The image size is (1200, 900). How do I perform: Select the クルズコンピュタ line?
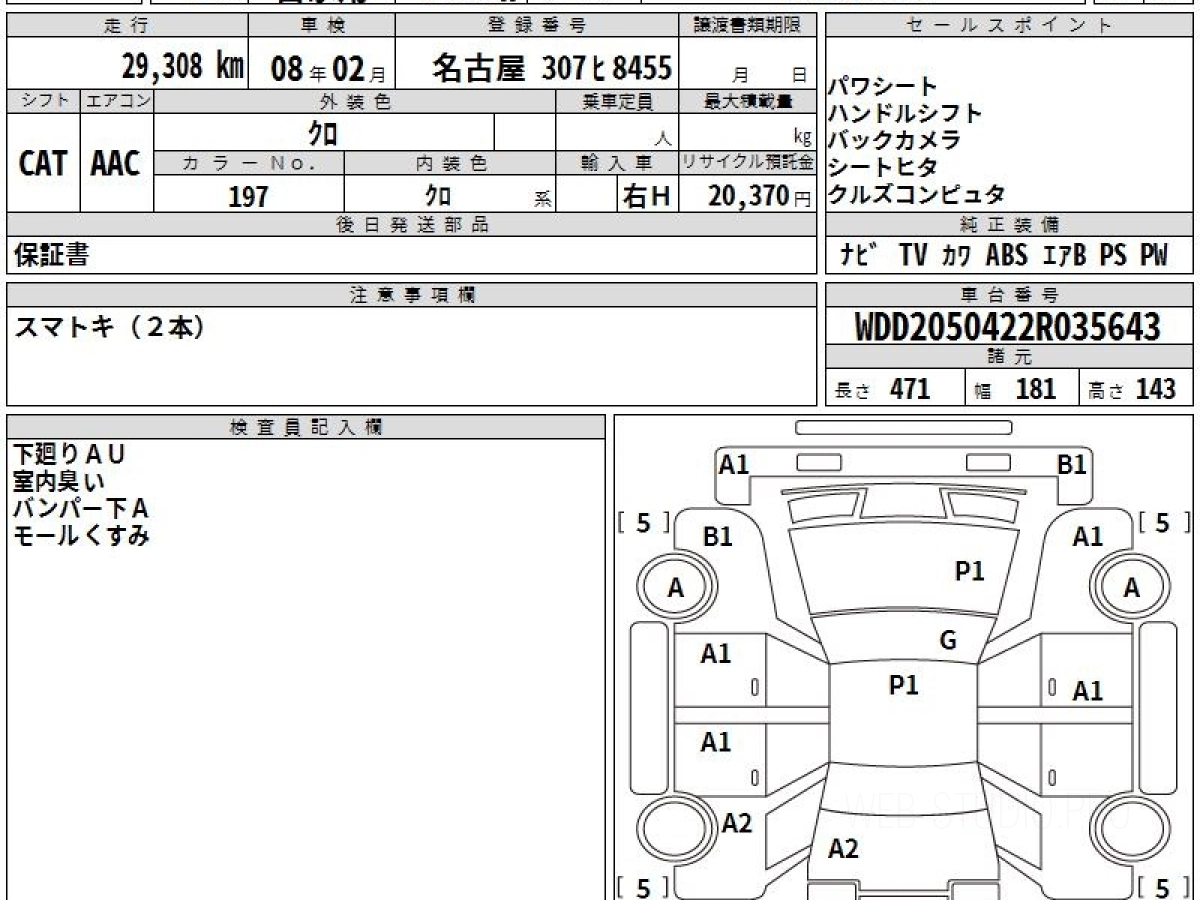tap(916, 195)
